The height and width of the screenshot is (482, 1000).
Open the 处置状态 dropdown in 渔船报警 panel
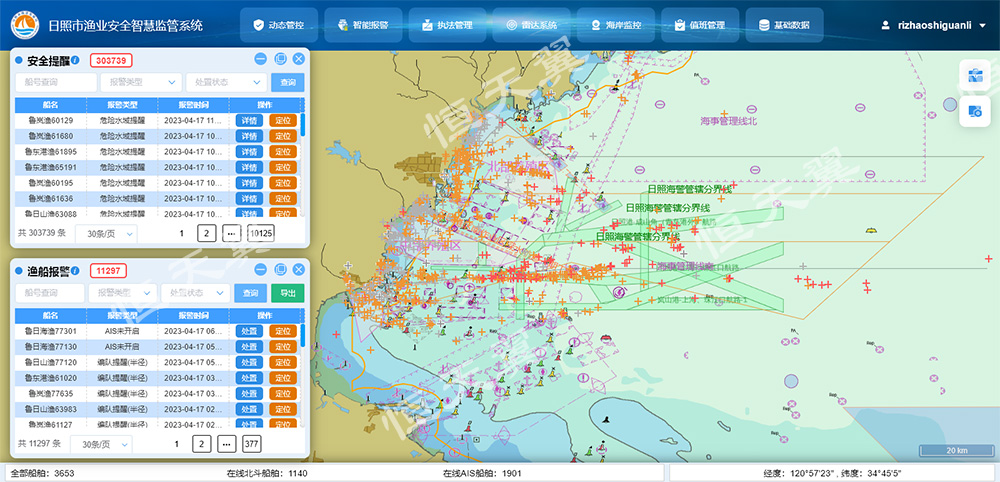pyautogui.click(x=197, y=293)
